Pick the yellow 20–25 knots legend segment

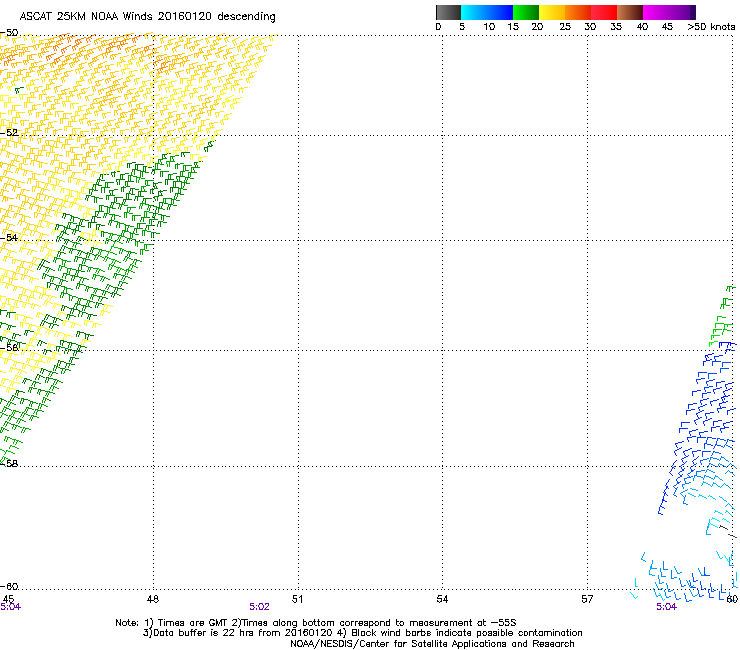click(552, 12)
